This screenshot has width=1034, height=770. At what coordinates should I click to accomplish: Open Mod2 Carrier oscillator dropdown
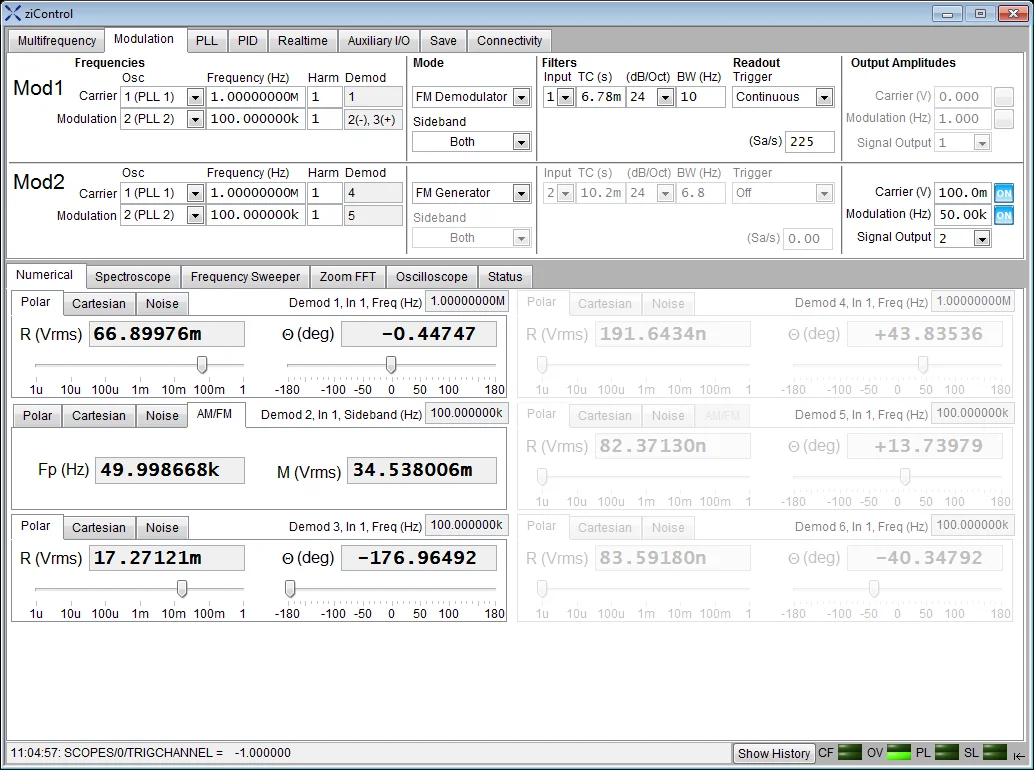[x=195, y=194]
